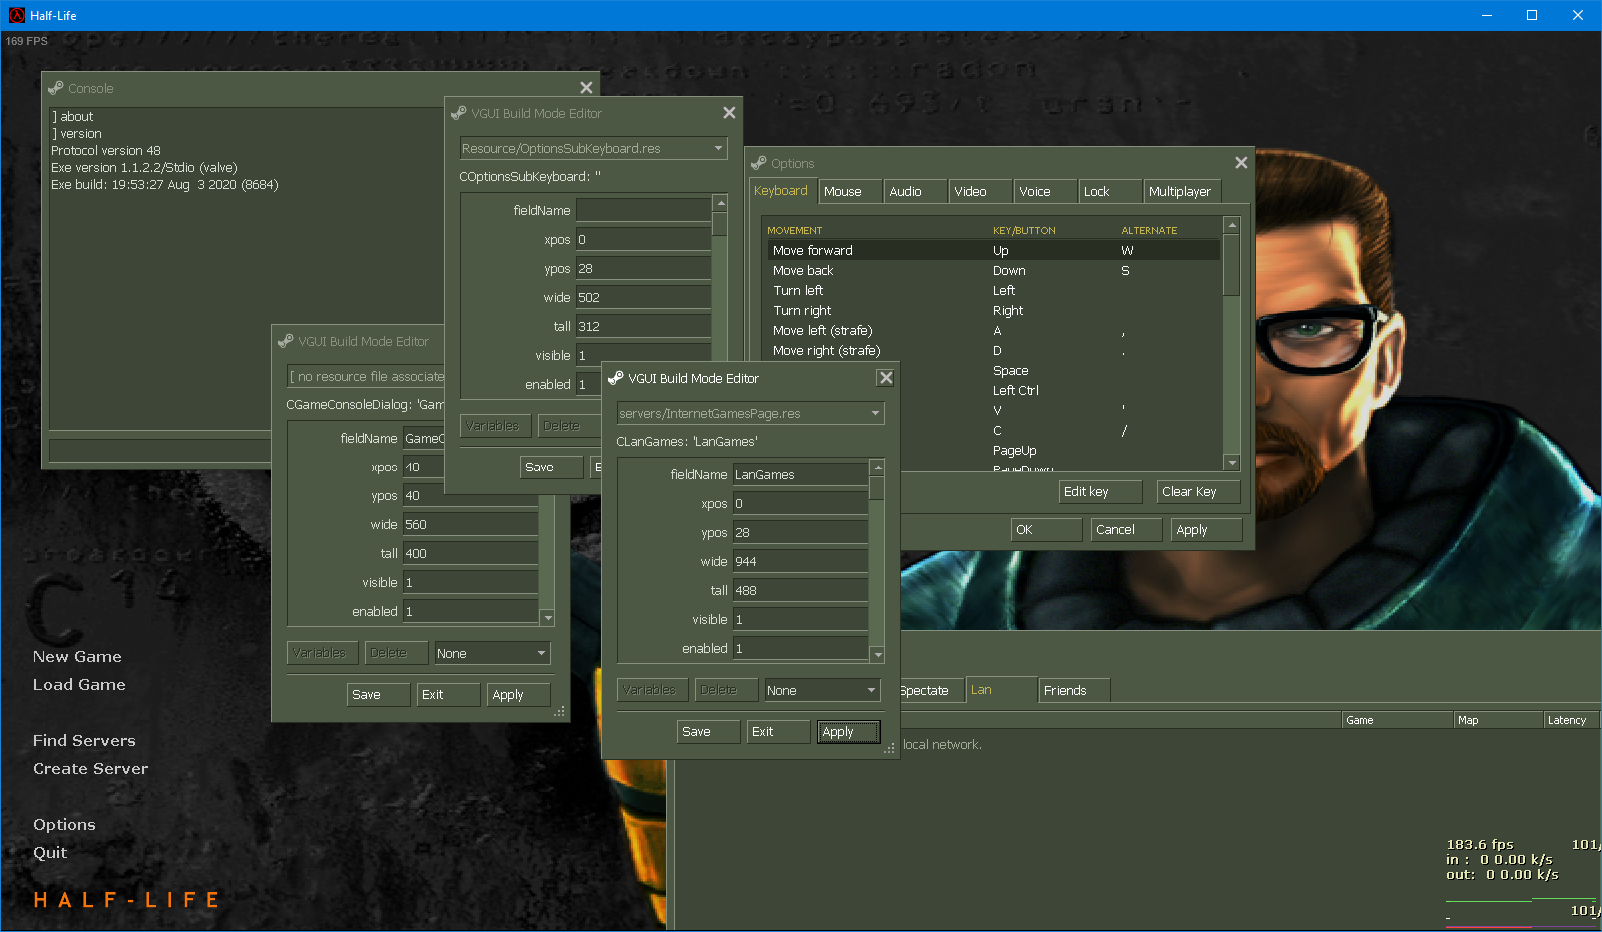Open Friends tab in server browser
Image resolution: width=1602 pixels, height=932 pixels.
(x=1075, y=690)
